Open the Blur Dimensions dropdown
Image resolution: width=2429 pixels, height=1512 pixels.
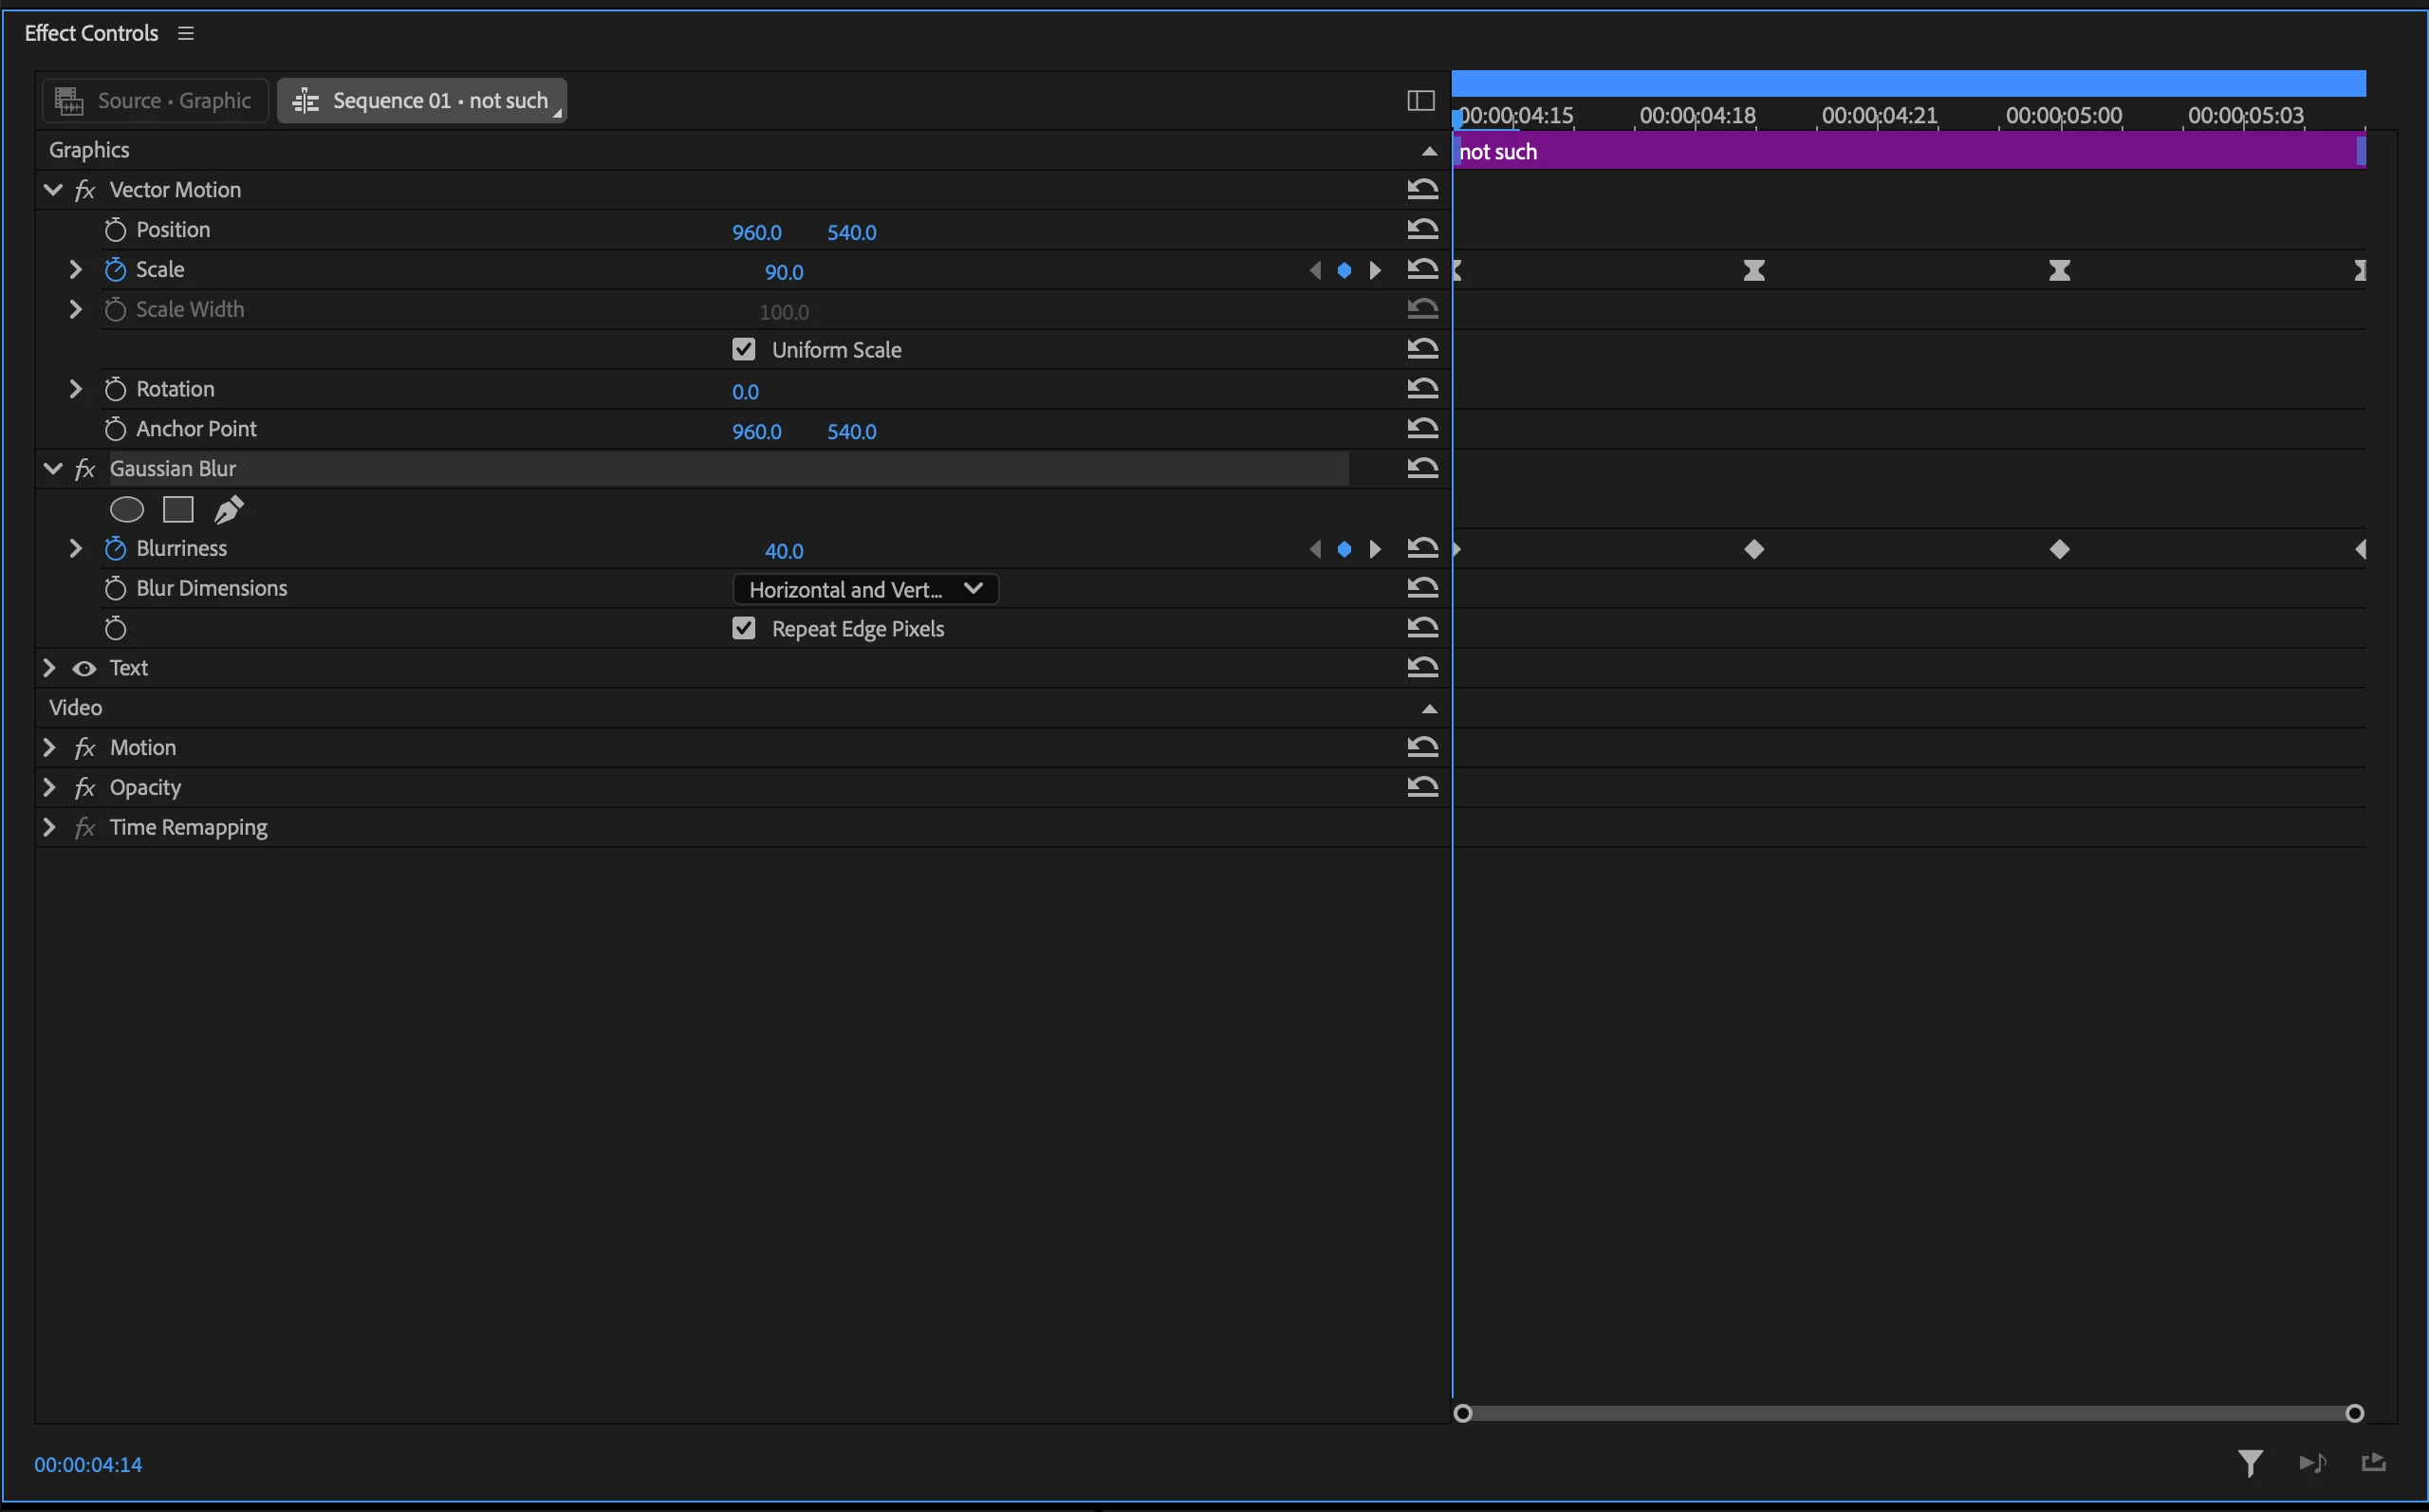tap(865, 589)
